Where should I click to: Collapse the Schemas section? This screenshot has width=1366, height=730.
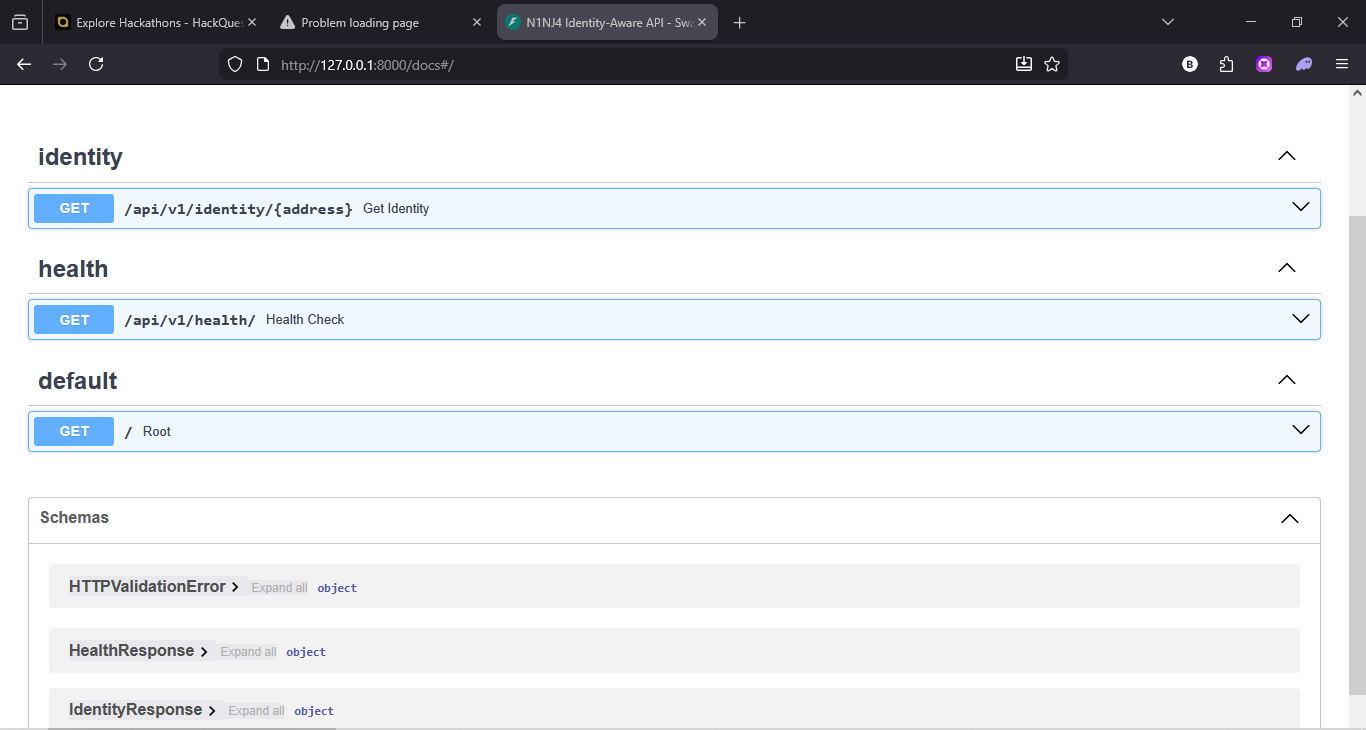click(x=1290, y=518)
